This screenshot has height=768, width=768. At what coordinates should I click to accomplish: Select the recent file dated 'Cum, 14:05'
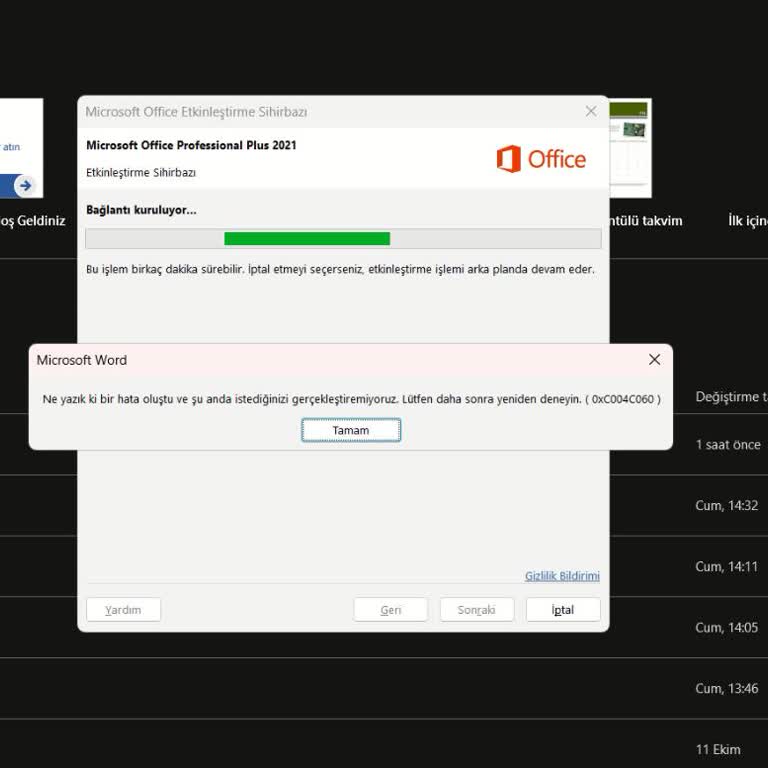click(x=726, y=627)
